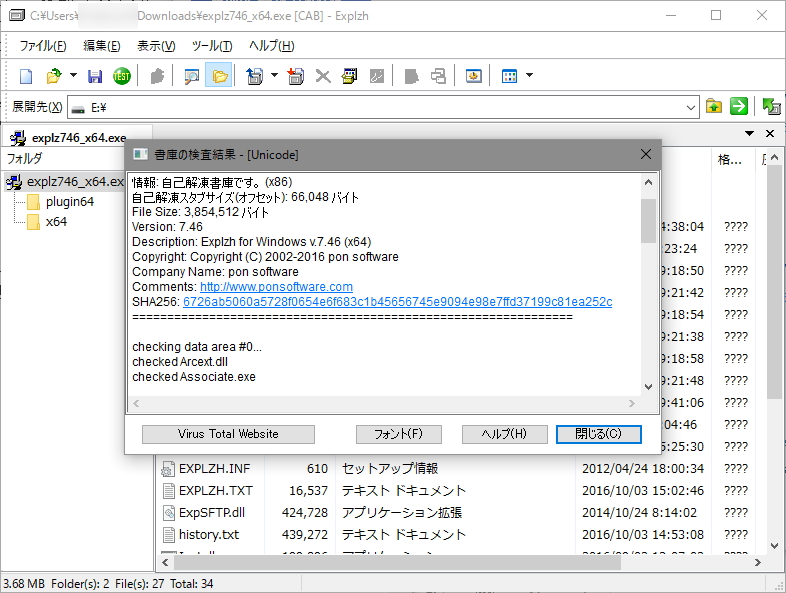Click dialog vertical scrollbar down arrow
The width and height of the screenshot is (786, 593).
pos(648,387)
